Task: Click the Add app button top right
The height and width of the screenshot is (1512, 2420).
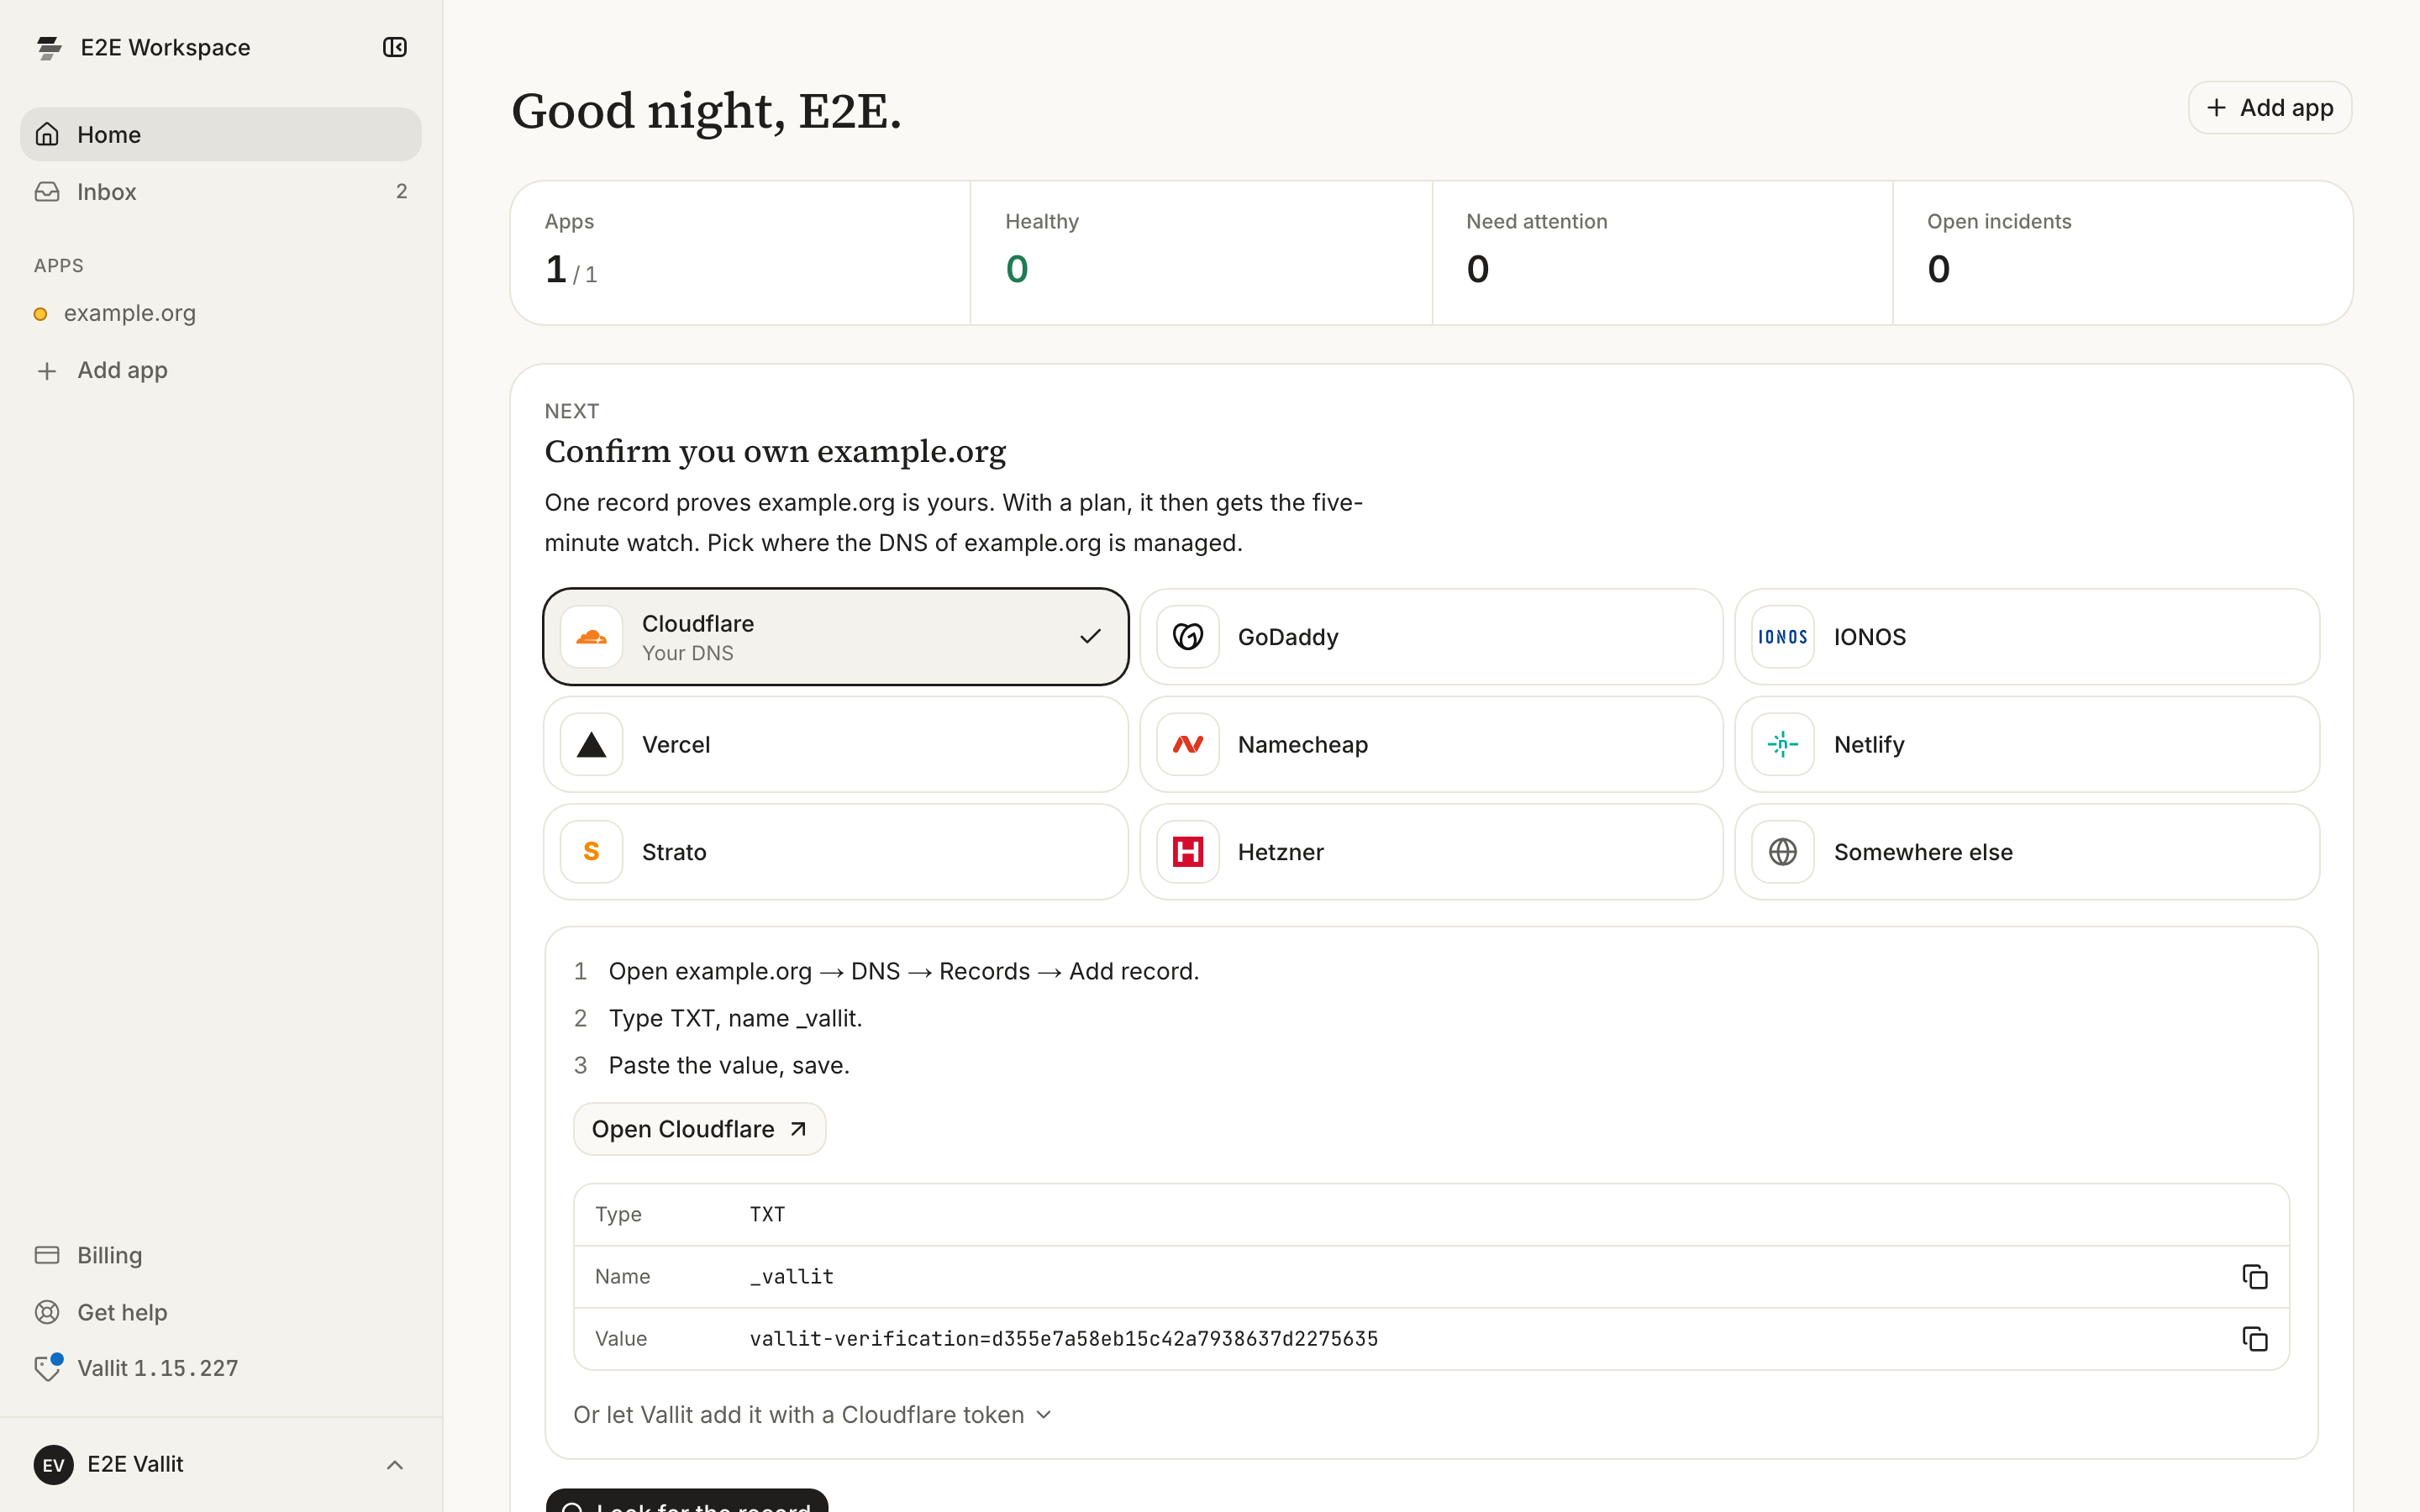Action: coord(2269,107)
